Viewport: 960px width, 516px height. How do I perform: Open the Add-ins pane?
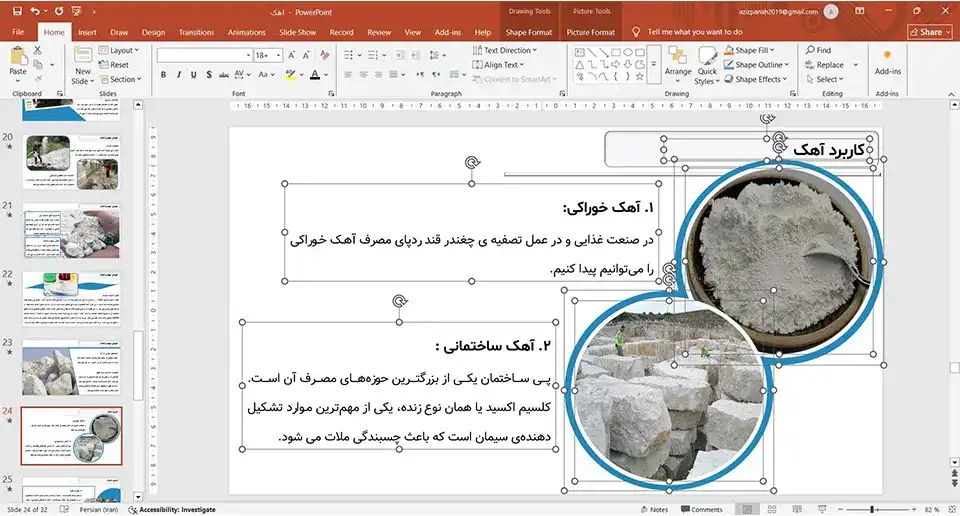887,63
